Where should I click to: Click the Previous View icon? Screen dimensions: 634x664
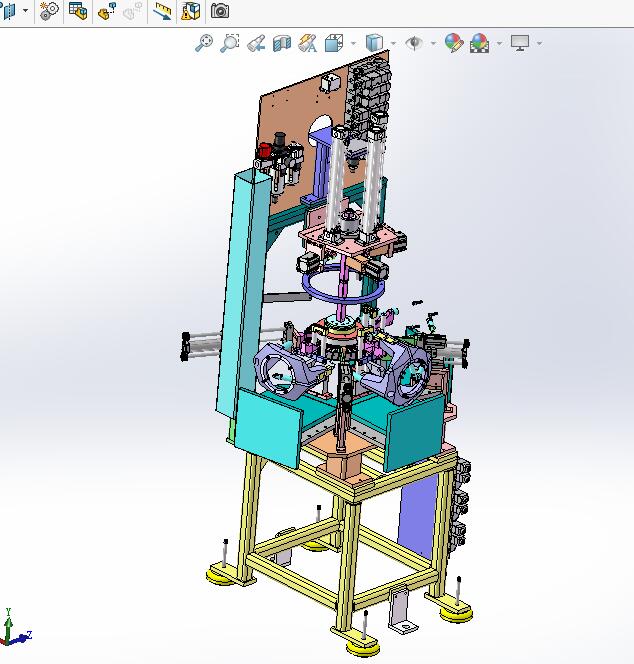(256, 43)
